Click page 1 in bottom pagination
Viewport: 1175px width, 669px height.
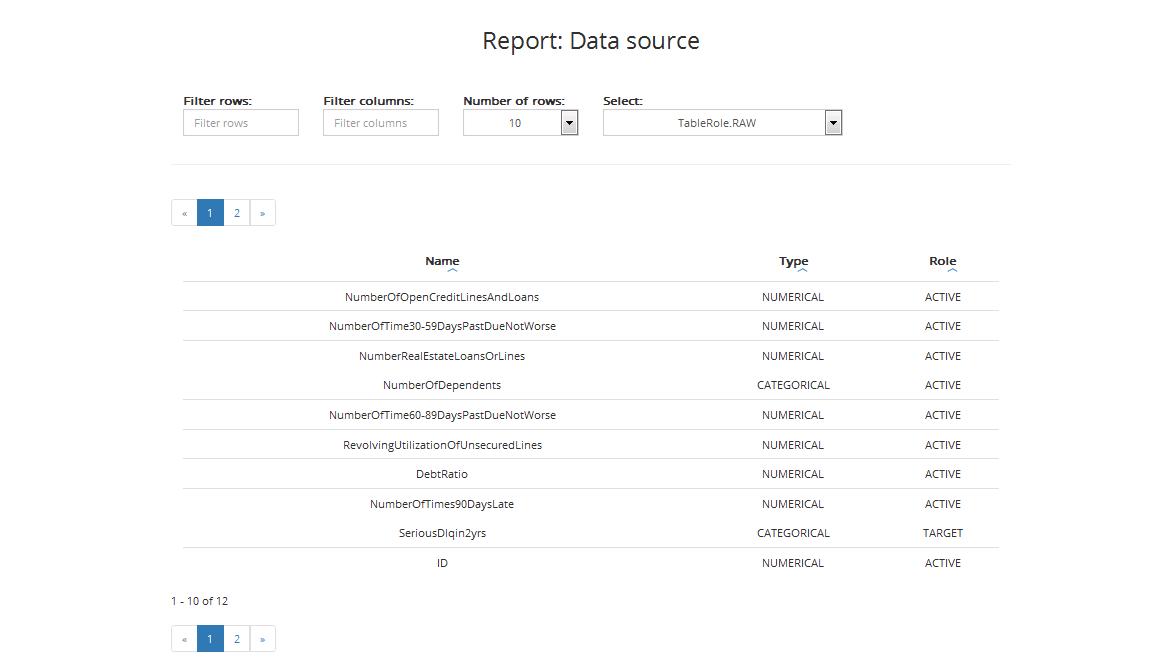(210, 639)
